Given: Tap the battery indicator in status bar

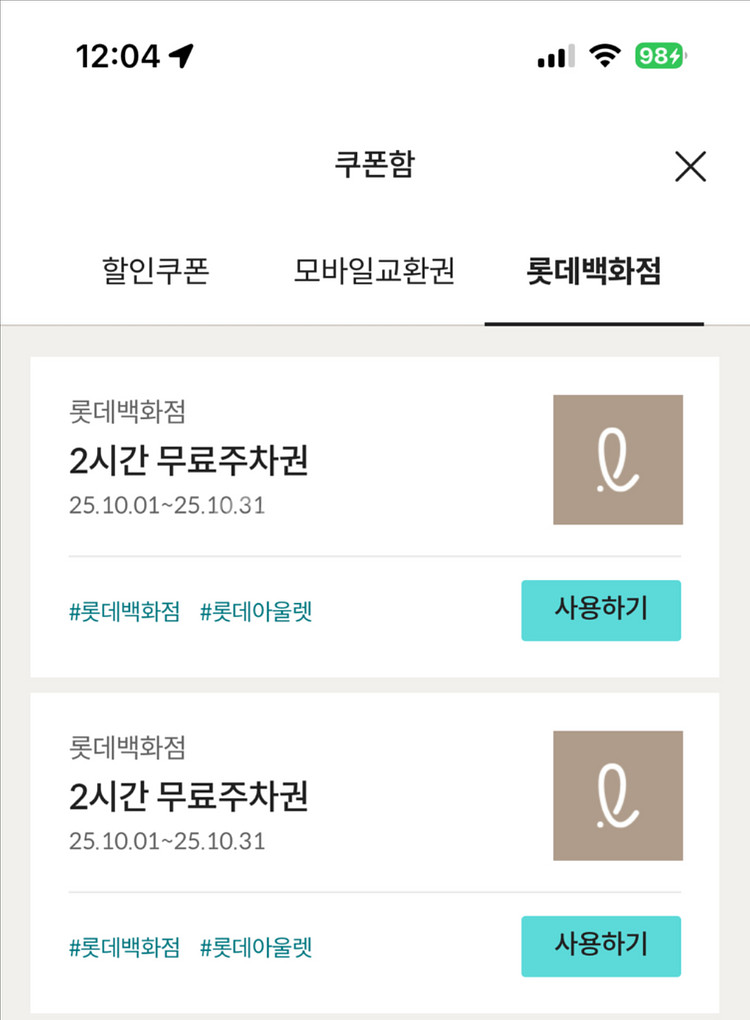Looking at the screenshot, I should pyautogui.click(x=662, y=57).
